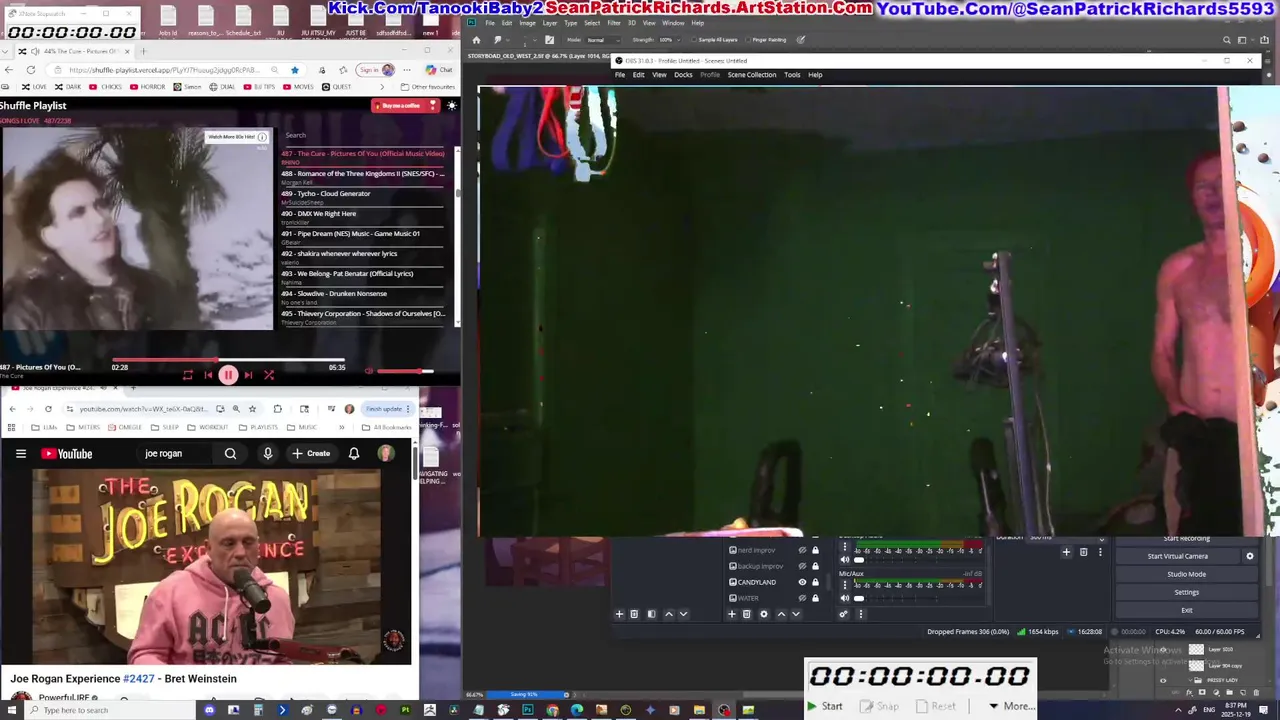
Task: Seek in song progress bar
Action: [x=228, y=359]
